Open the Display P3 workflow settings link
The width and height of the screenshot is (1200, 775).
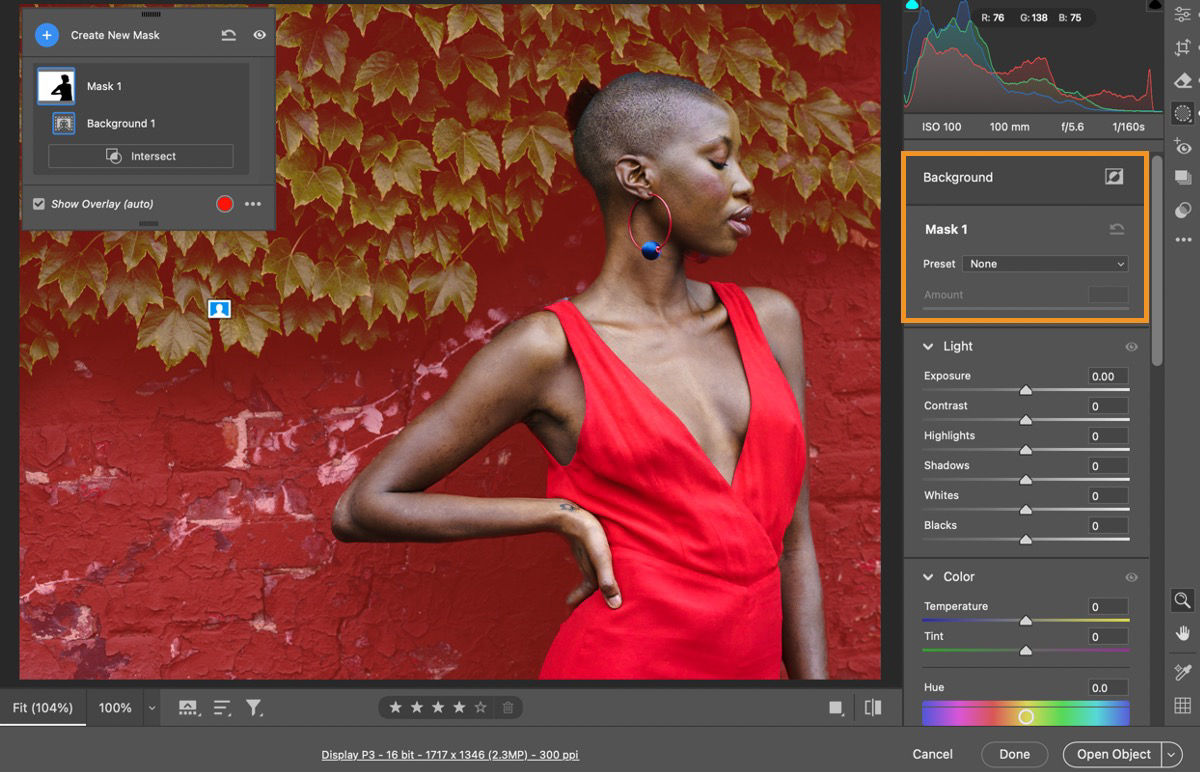(449, 755)
